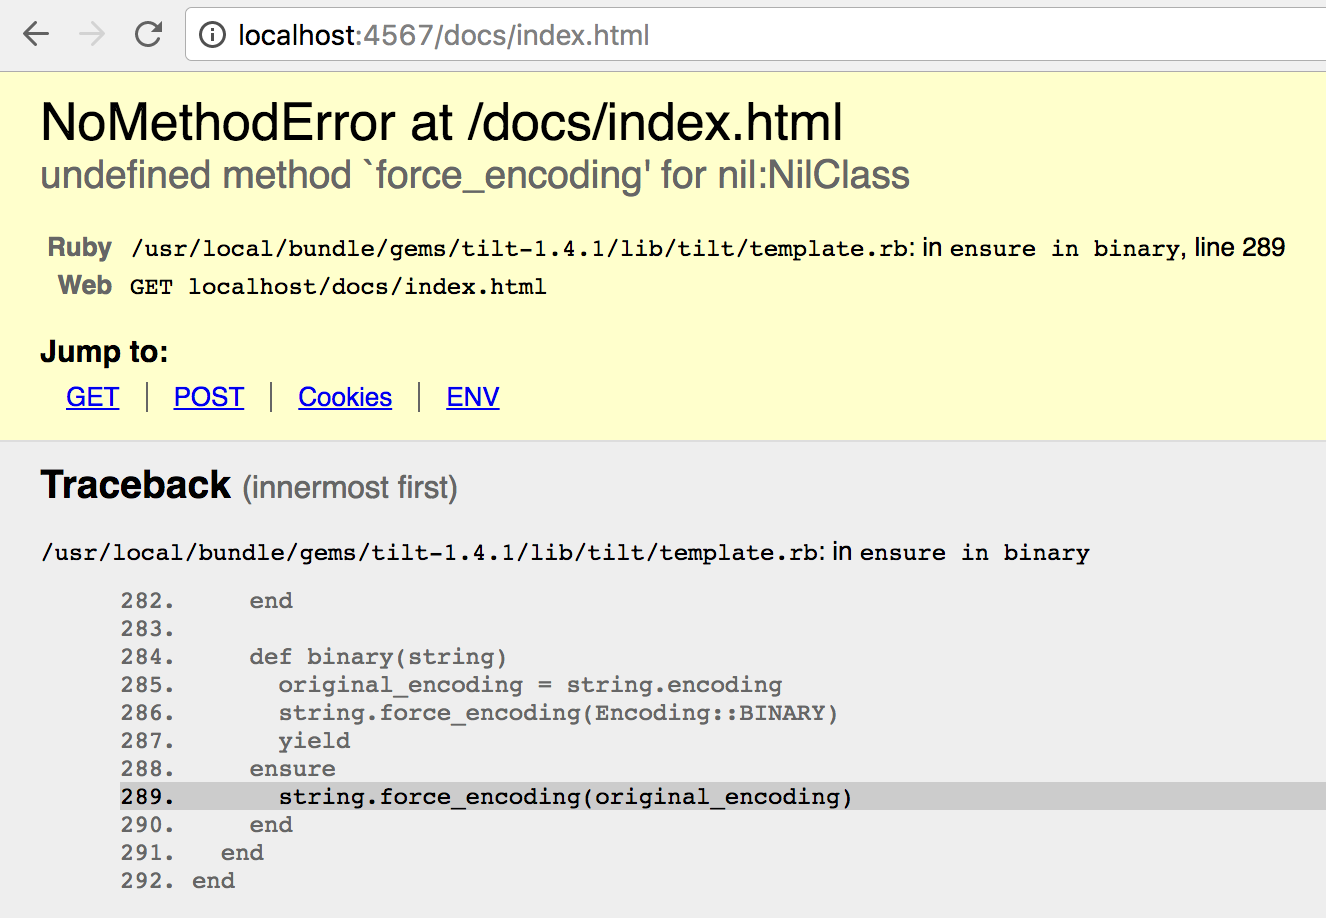Click the GET localhost/docs/index.html Web entry
The width and height of the screenshot is (1326, 918).
click(x=337, y=286)
